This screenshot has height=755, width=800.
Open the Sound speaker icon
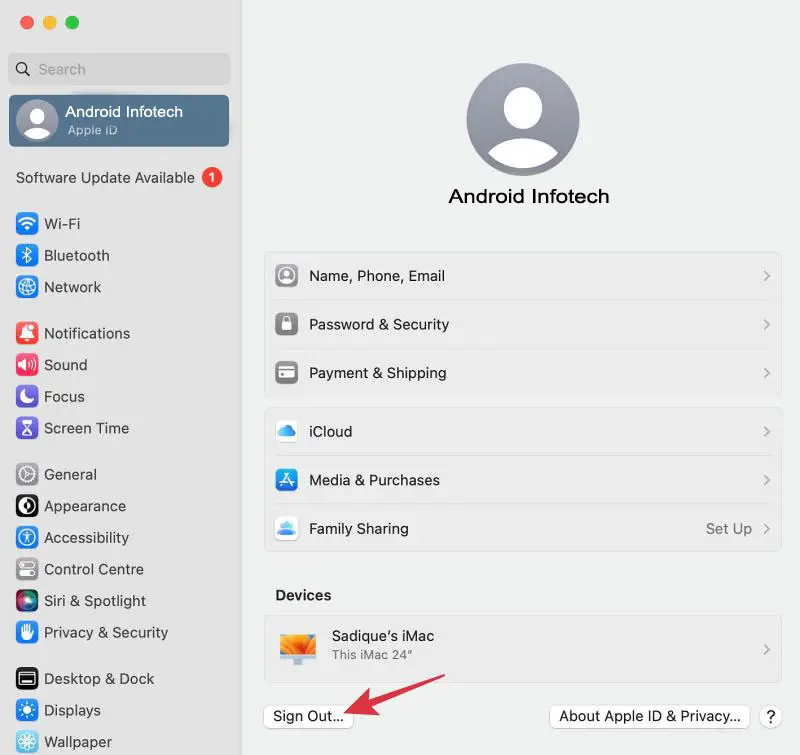pos(27,365)
